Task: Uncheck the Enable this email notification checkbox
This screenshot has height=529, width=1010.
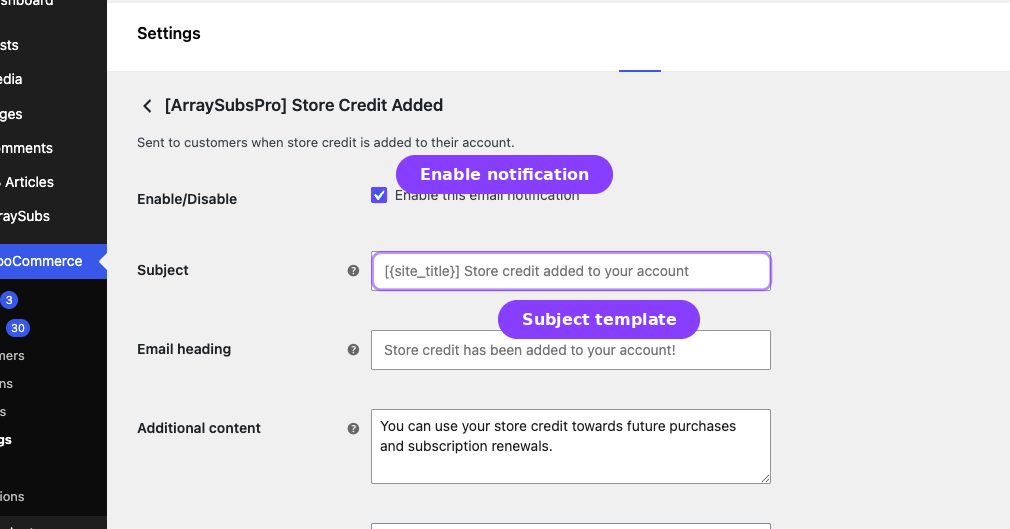Action: tap(379, 195)
